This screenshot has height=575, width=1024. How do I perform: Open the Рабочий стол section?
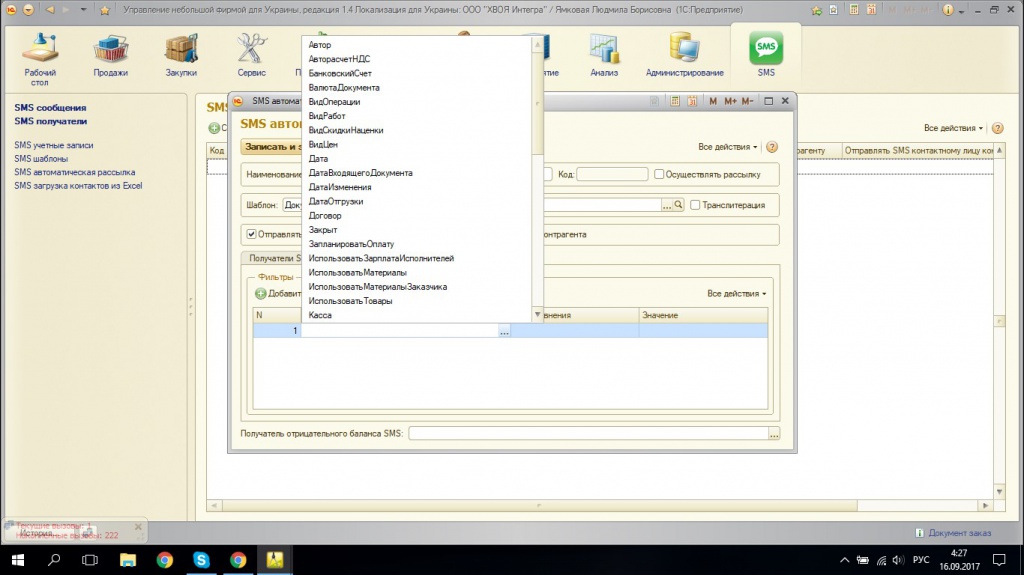pyautogui.click(x=40, y=59)
